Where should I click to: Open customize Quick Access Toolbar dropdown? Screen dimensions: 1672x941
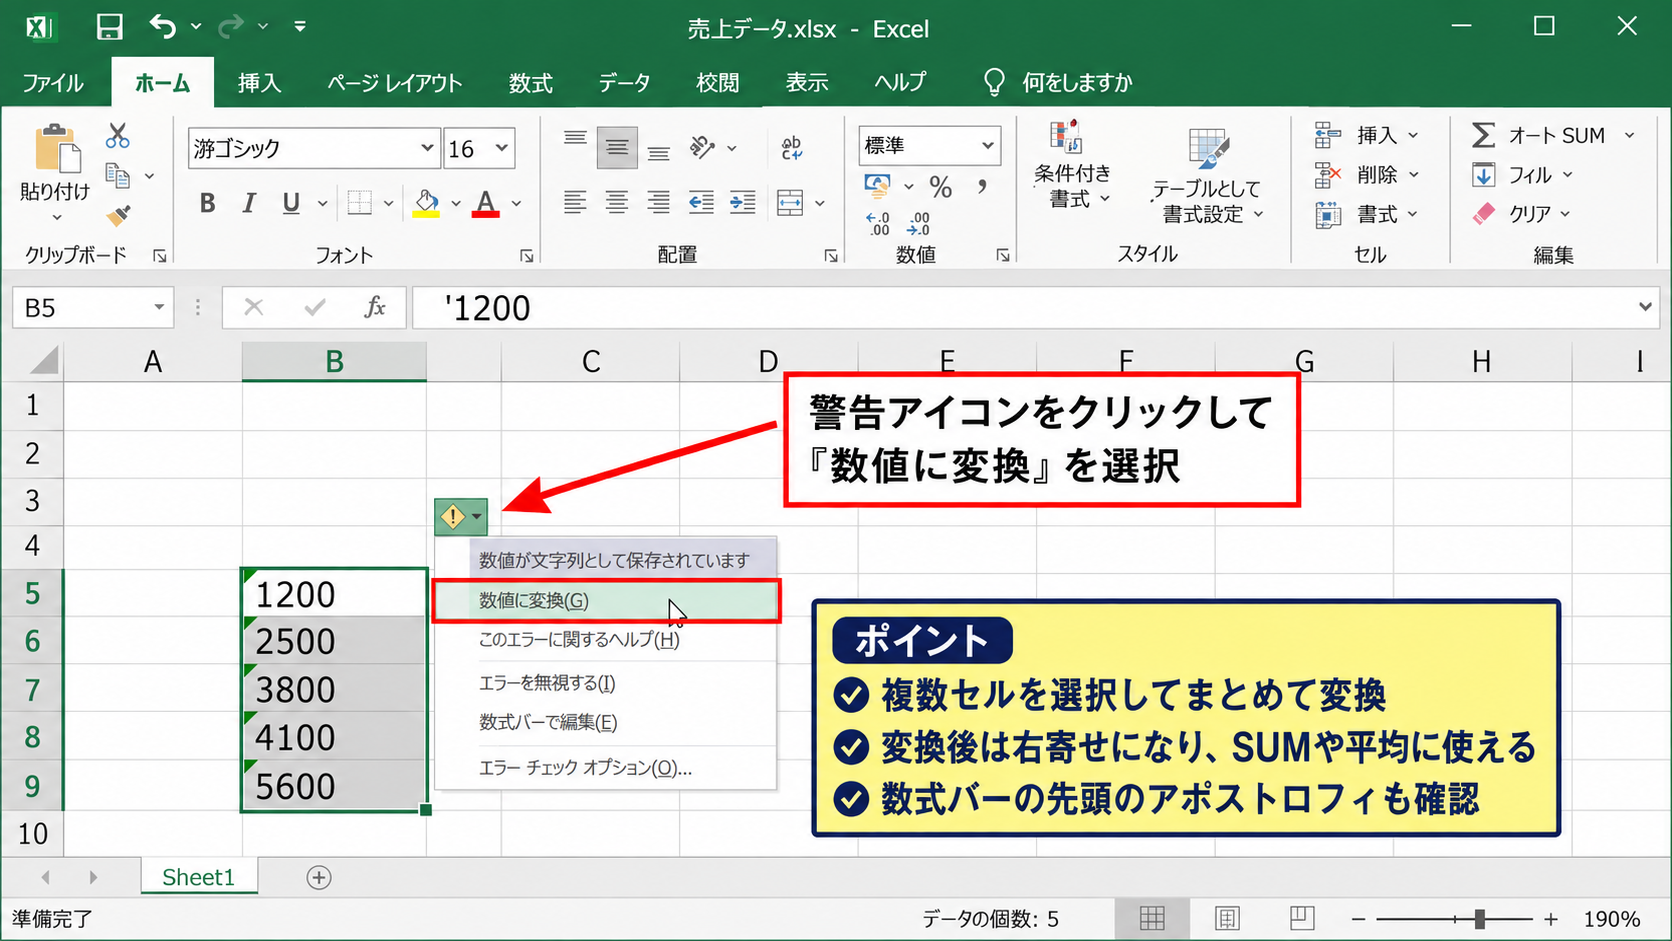coord(300,27)
